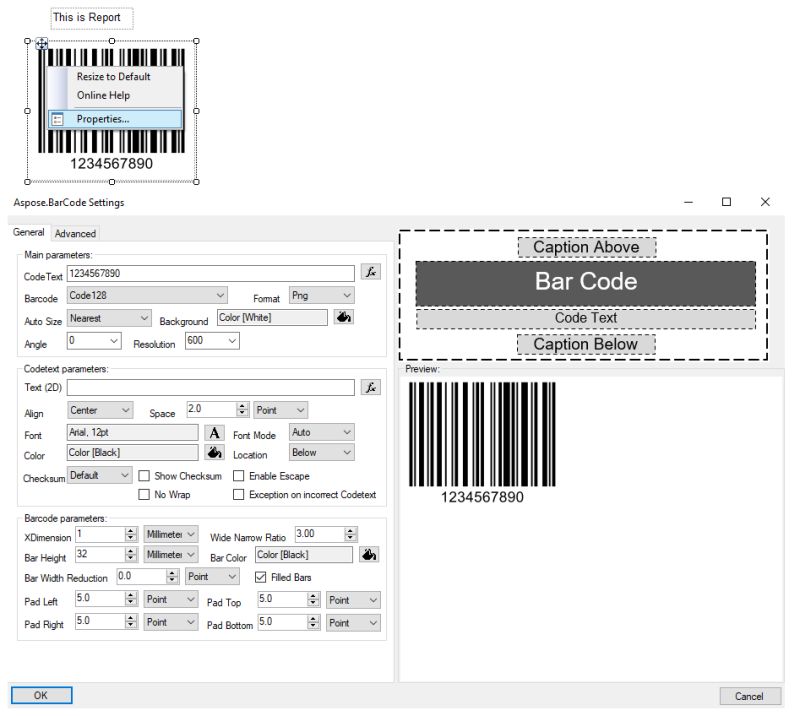This screenshot has width=800, height=716.
Task: Click the font picker A icon
Action: 214,433
